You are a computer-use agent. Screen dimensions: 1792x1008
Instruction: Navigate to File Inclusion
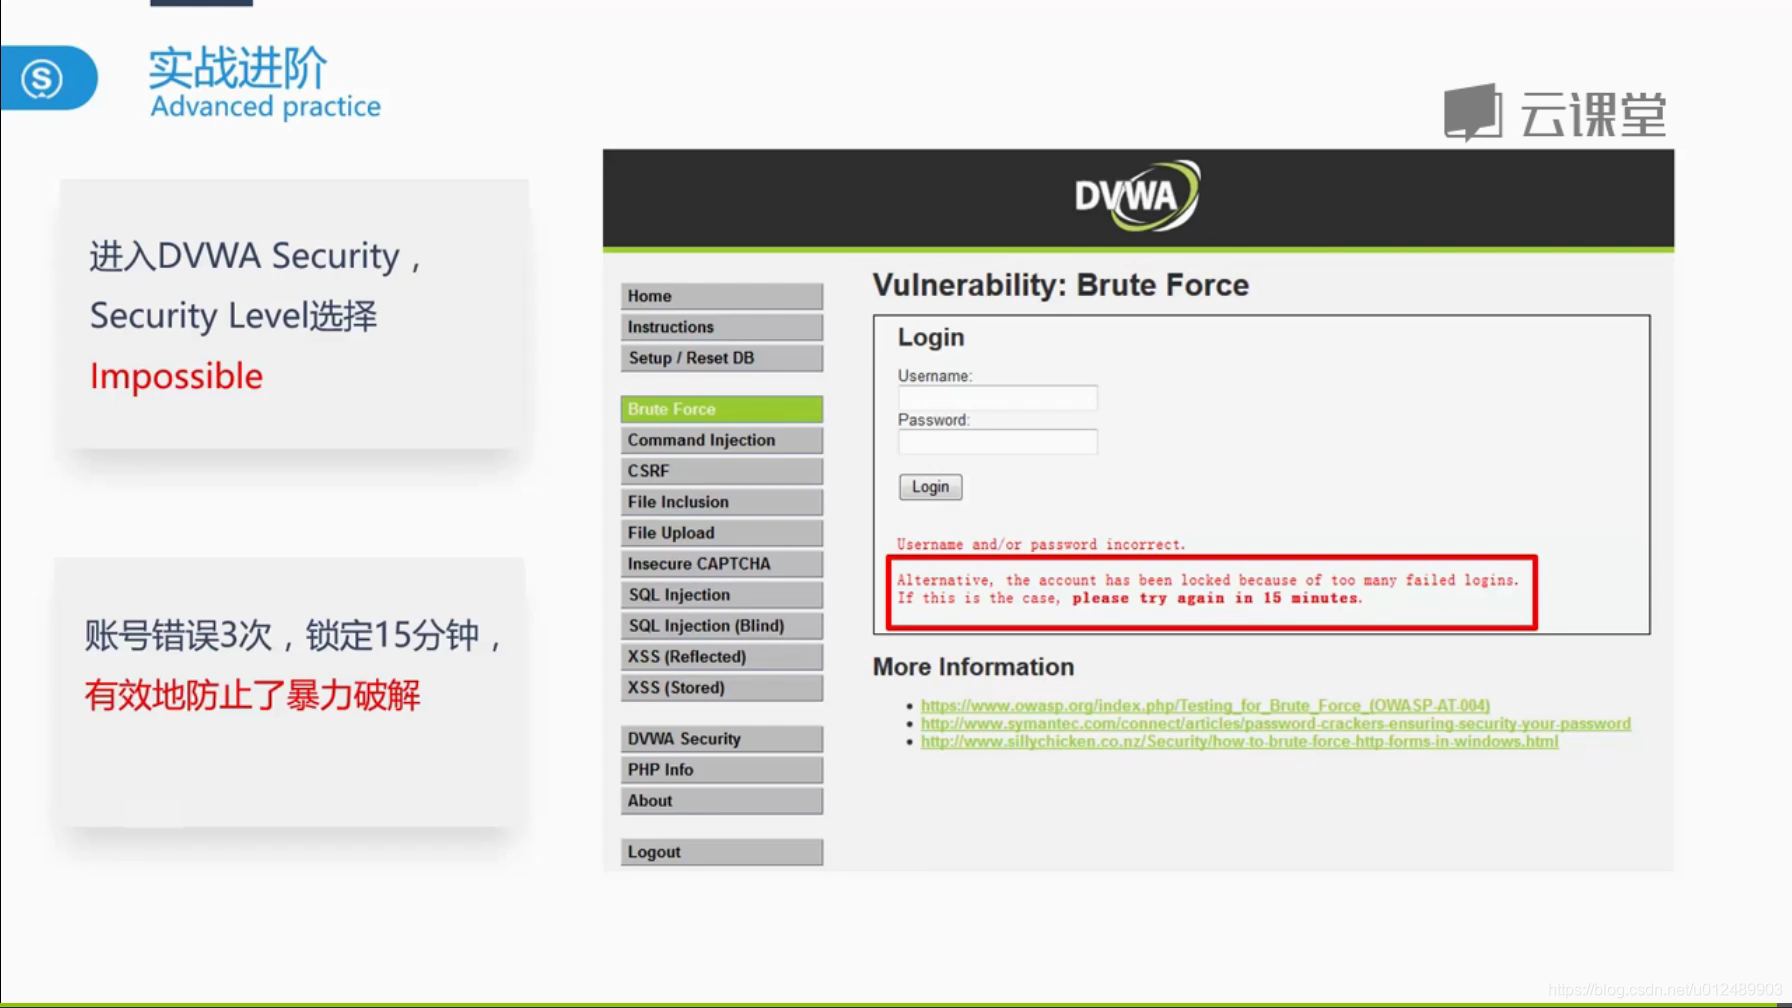(x=721, y=502)
